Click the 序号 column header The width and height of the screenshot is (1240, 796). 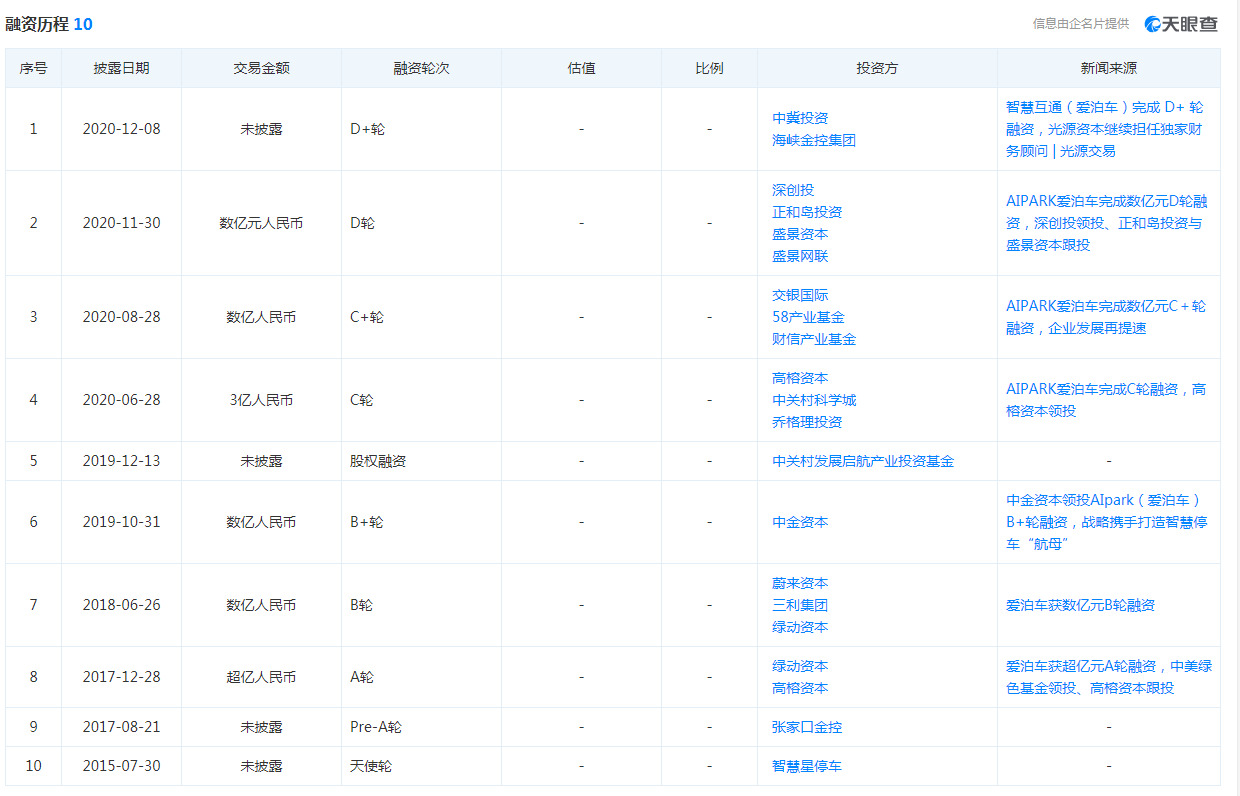pyautogui.click(x=33, y=68)
